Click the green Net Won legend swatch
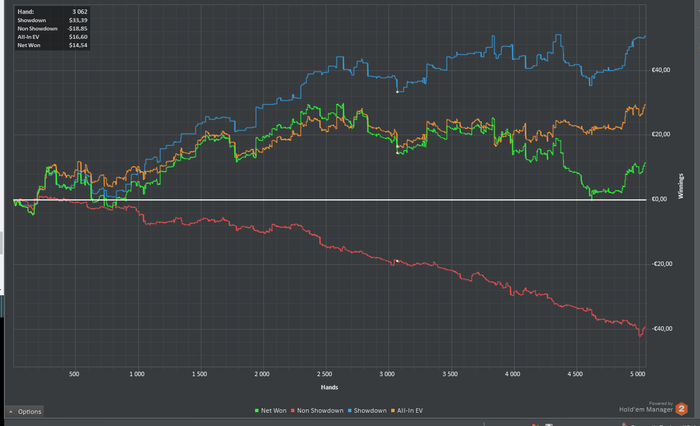This screenshot has height=426, width=700. point(257,410)
